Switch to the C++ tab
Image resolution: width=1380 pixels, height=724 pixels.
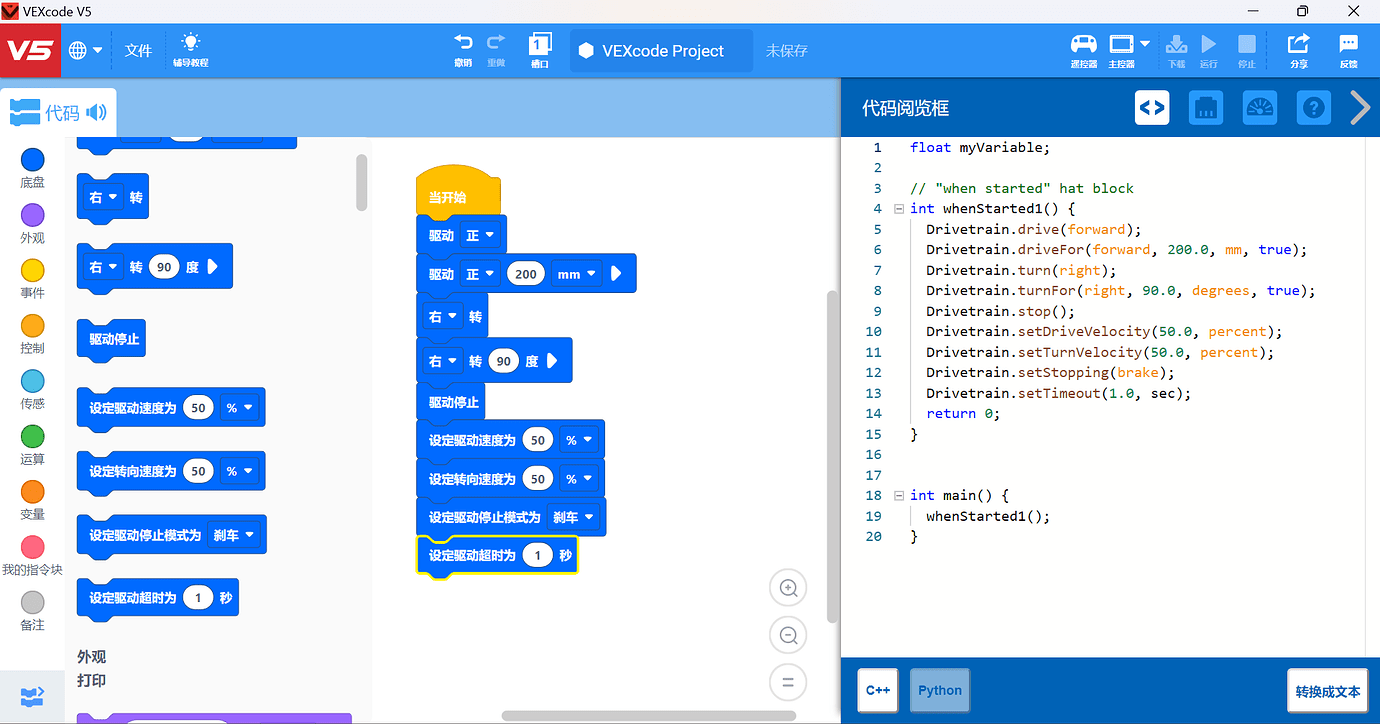click(x=877, y=690)
